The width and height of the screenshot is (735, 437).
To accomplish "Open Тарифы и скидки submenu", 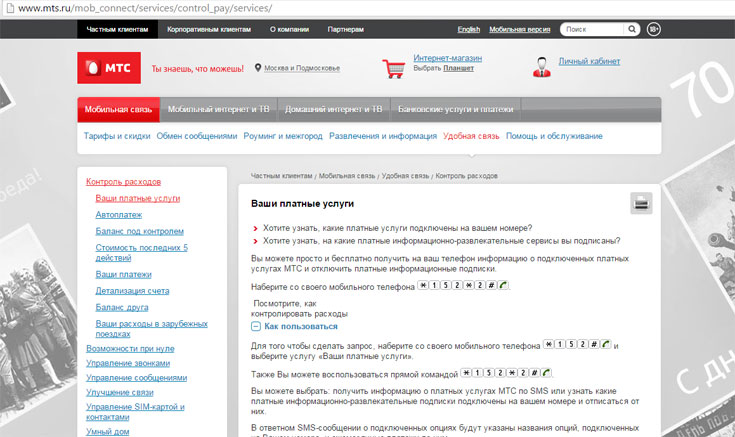I will [x=117, y=136].
